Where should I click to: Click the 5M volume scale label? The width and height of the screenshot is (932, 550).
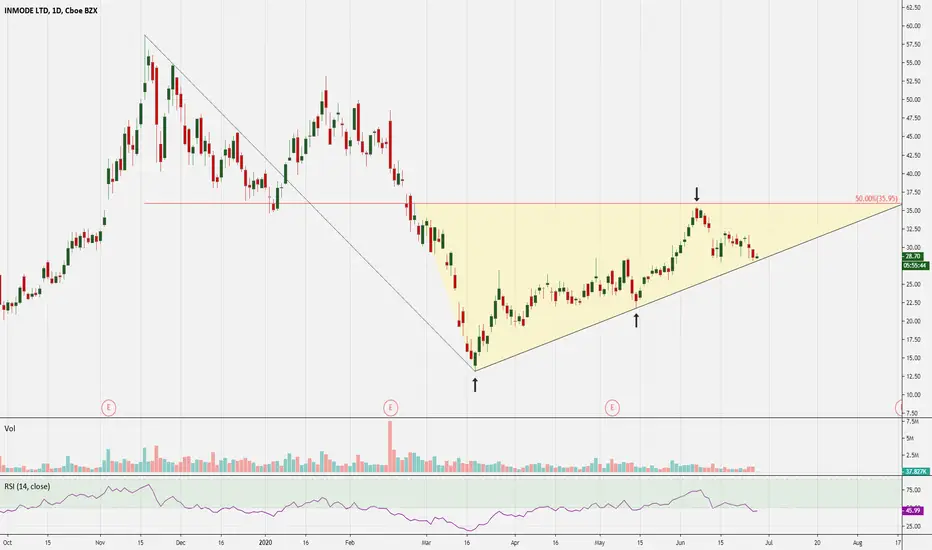910,438
